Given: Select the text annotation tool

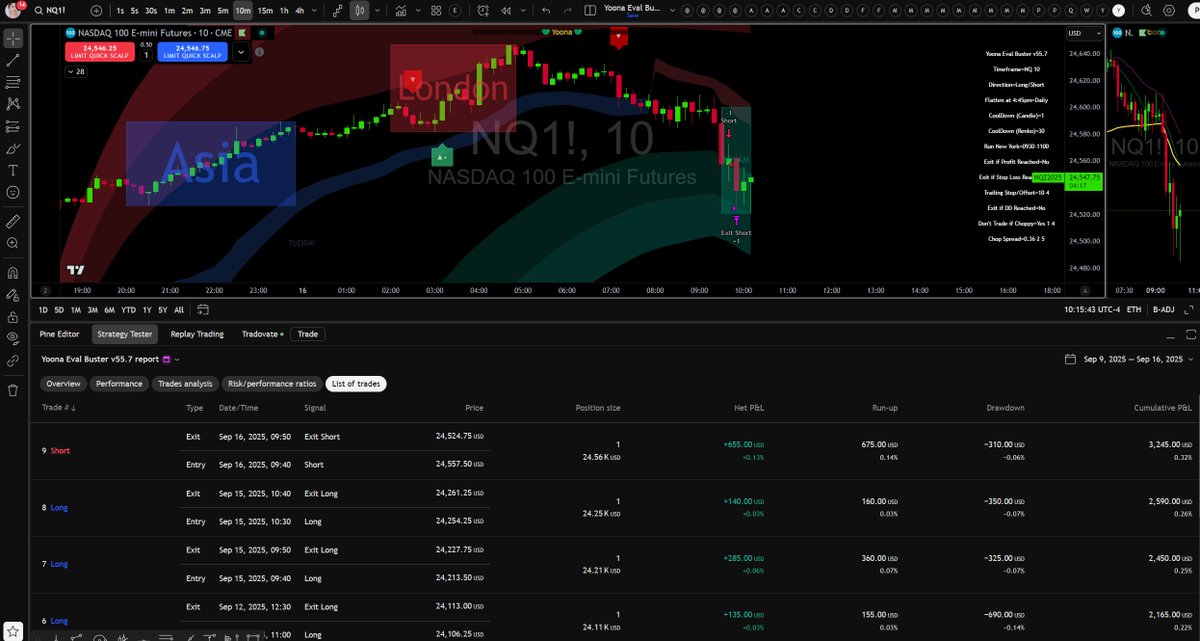Looking at the screenshot, I should click(13, 170).
